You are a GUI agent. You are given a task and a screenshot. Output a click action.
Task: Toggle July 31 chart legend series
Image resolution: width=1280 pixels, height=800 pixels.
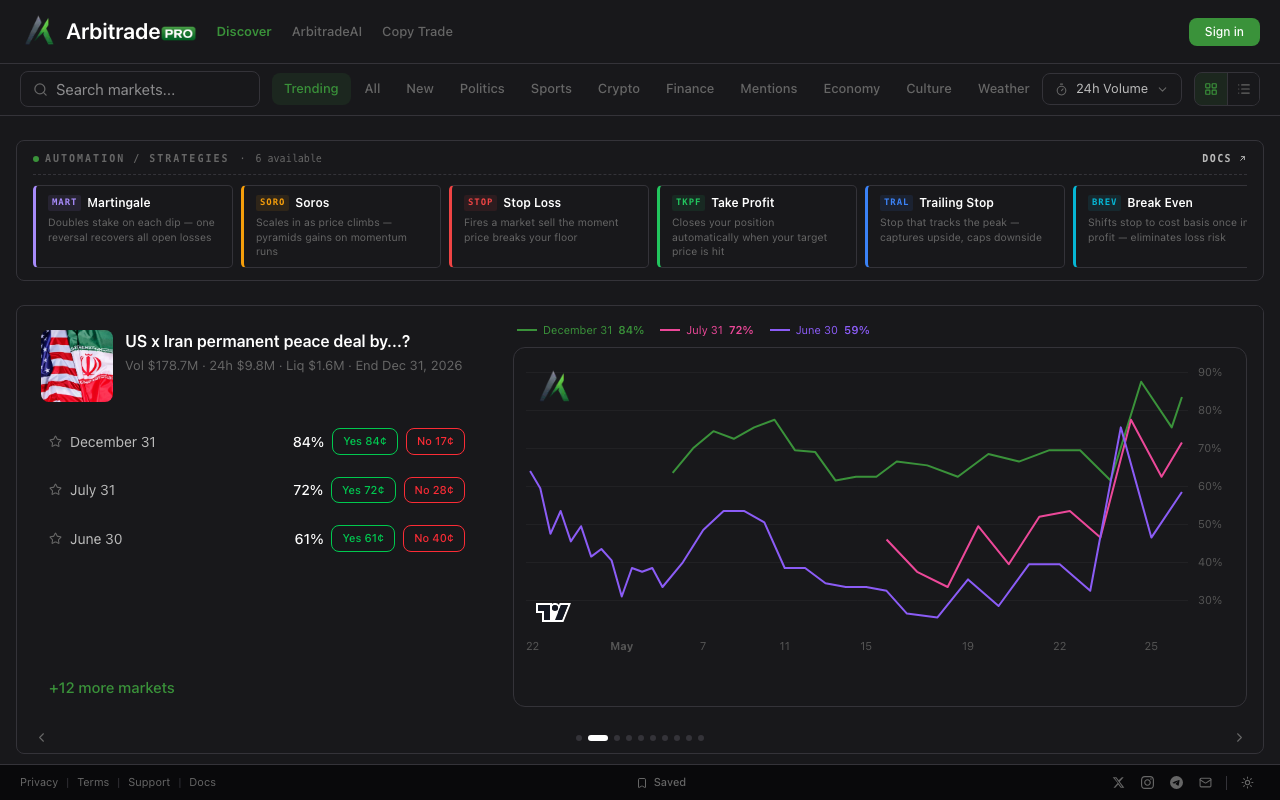[x=707, y=330]
